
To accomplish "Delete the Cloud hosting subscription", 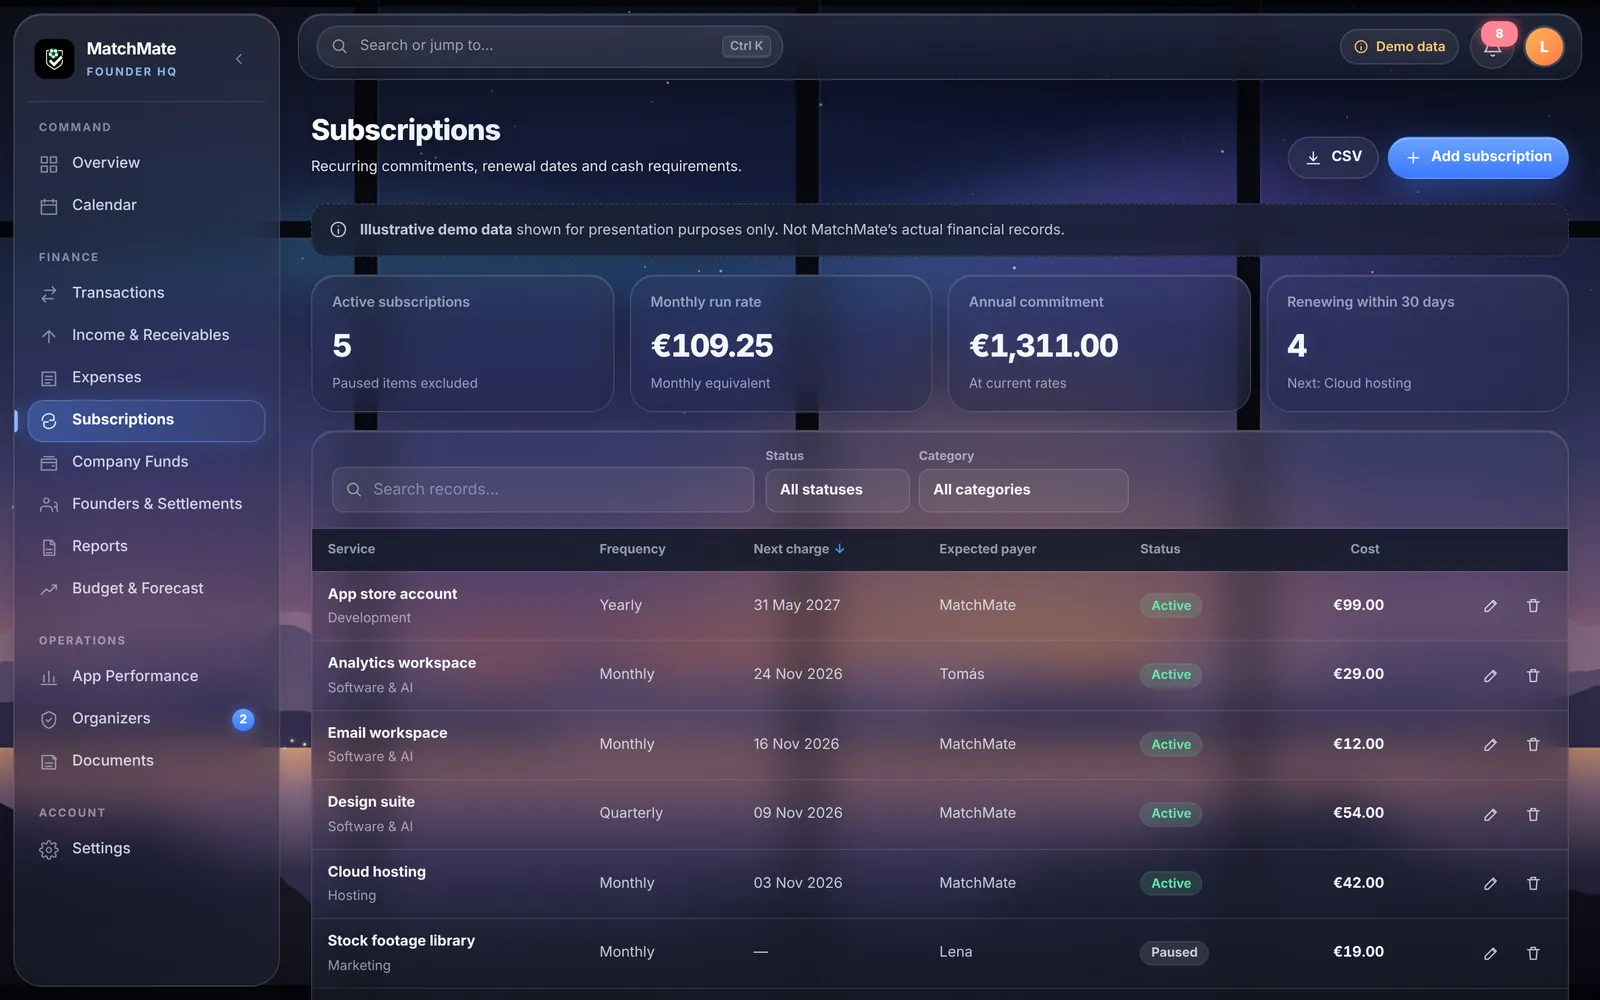I will 1533,884.
